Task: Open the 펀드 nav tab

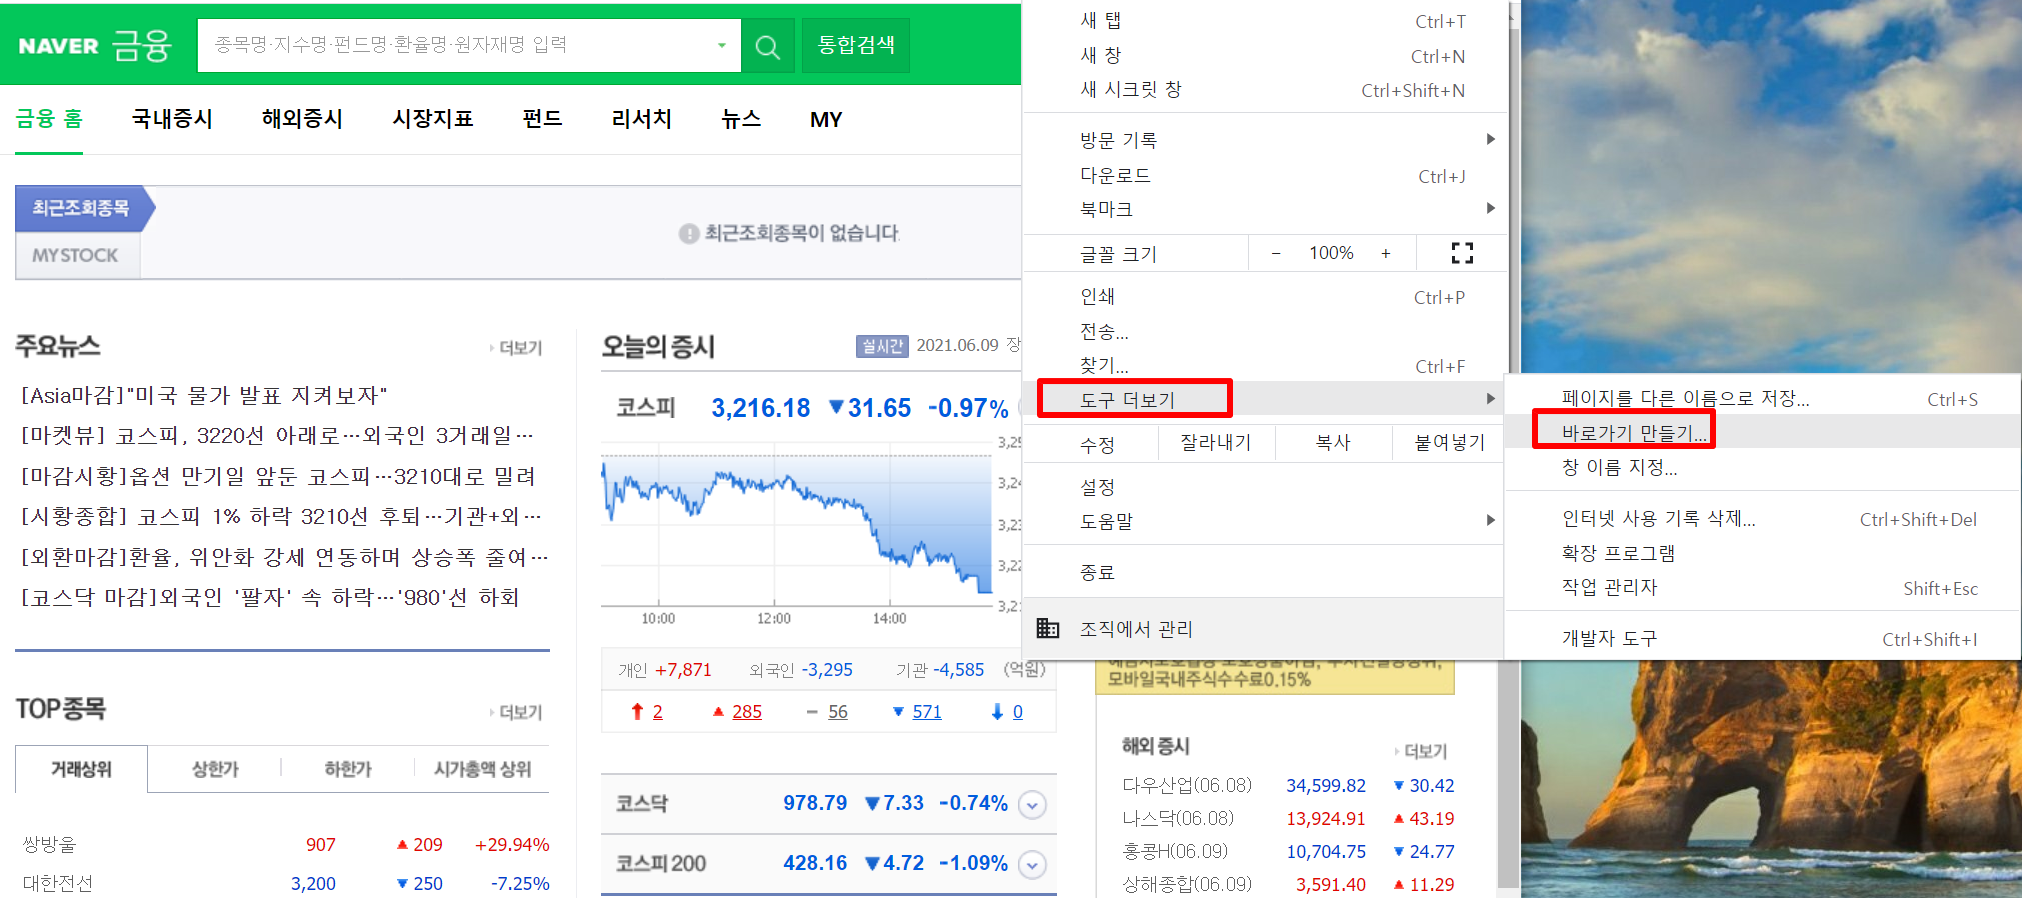Action: (x=542, y=119)
